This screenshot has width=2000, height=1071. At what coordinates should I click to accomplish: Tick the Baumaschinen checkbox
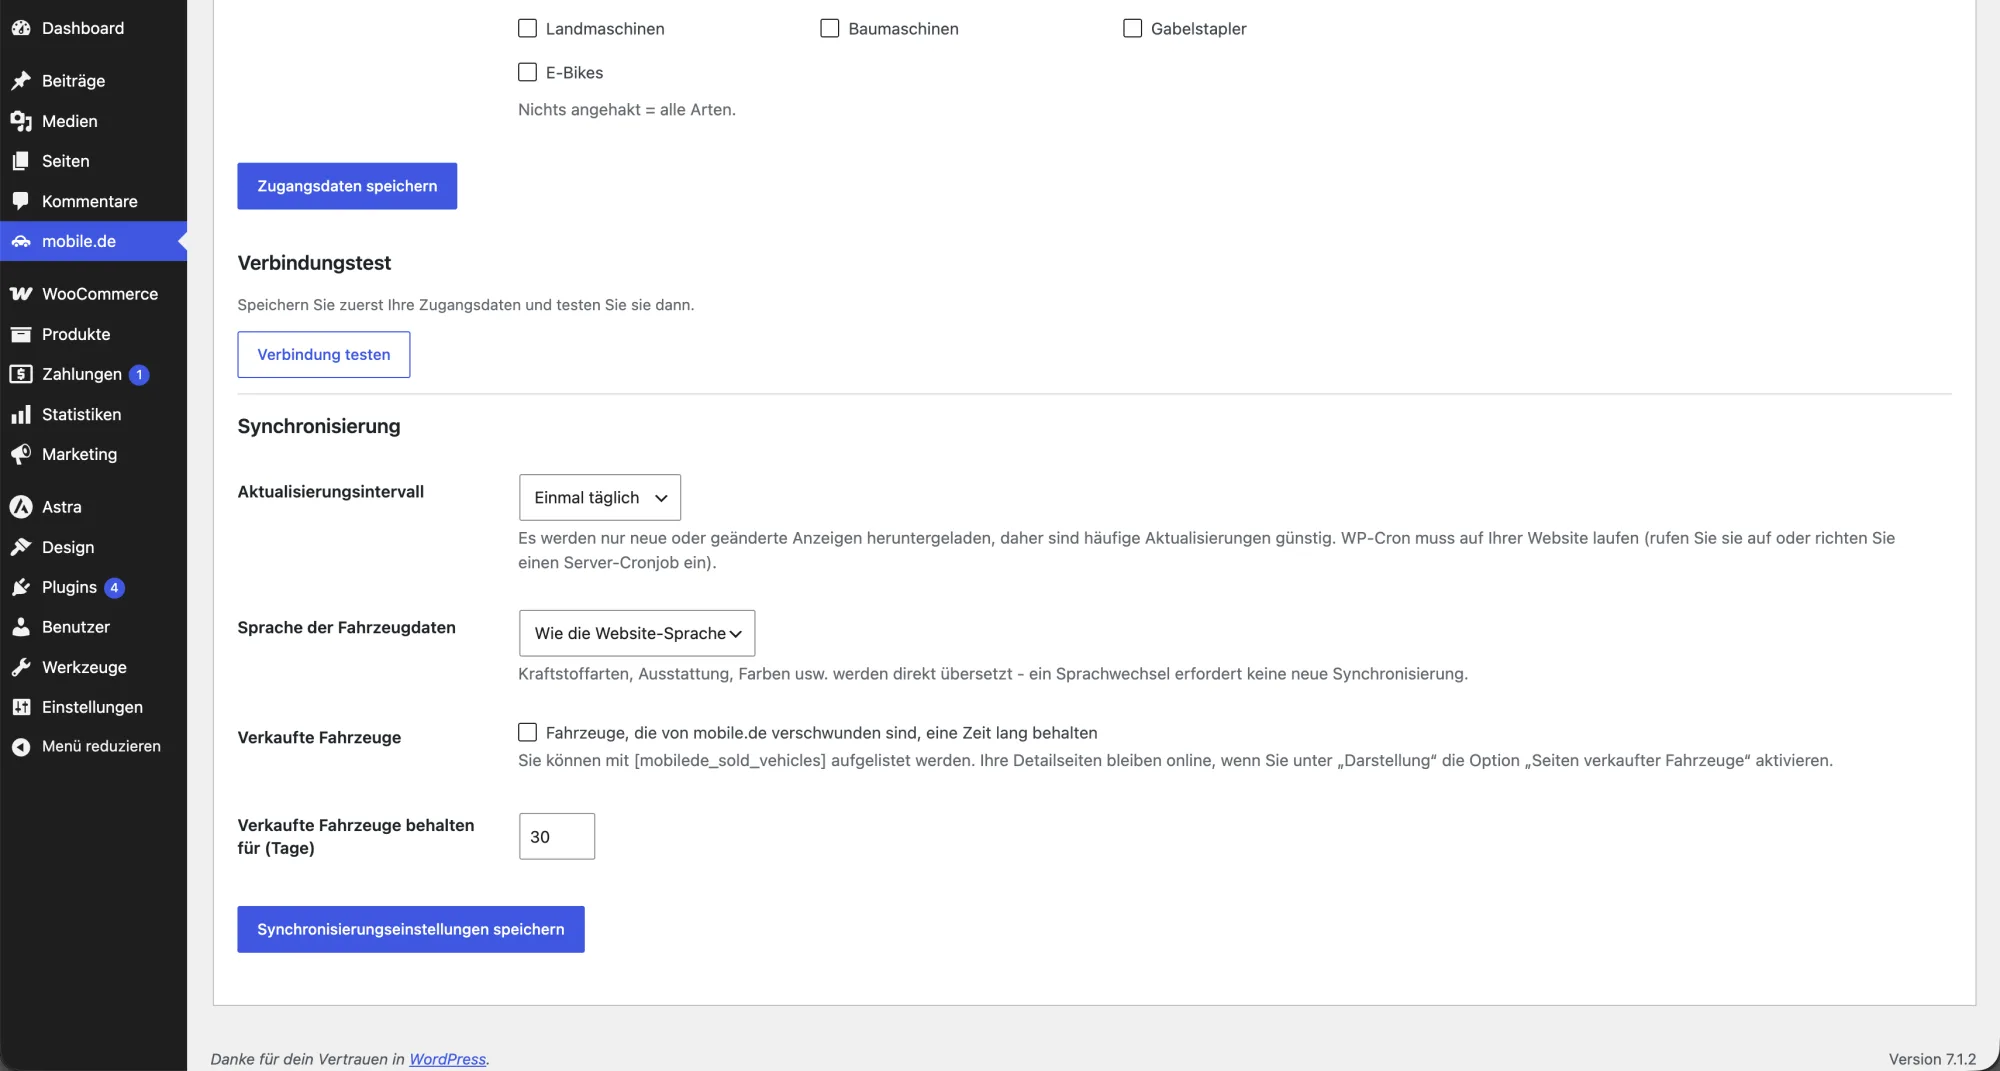[x=830, y=28]
